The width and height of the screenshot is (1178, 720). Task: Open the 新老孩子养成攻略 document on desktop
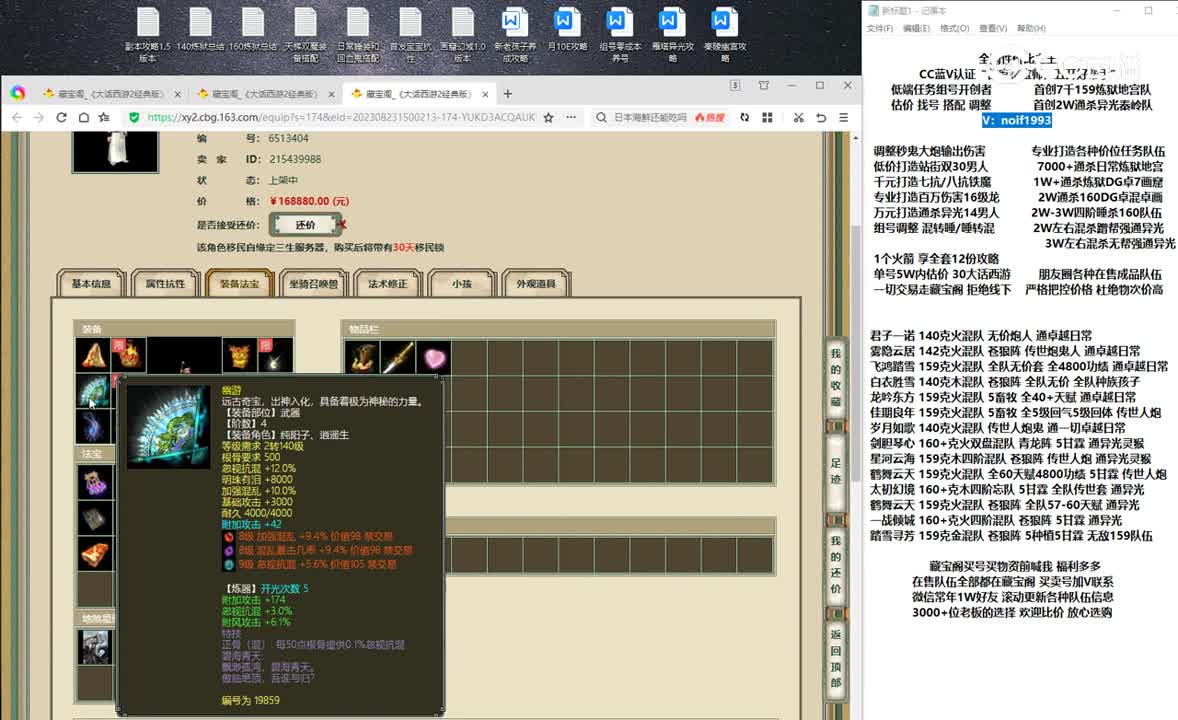point(515,35)
